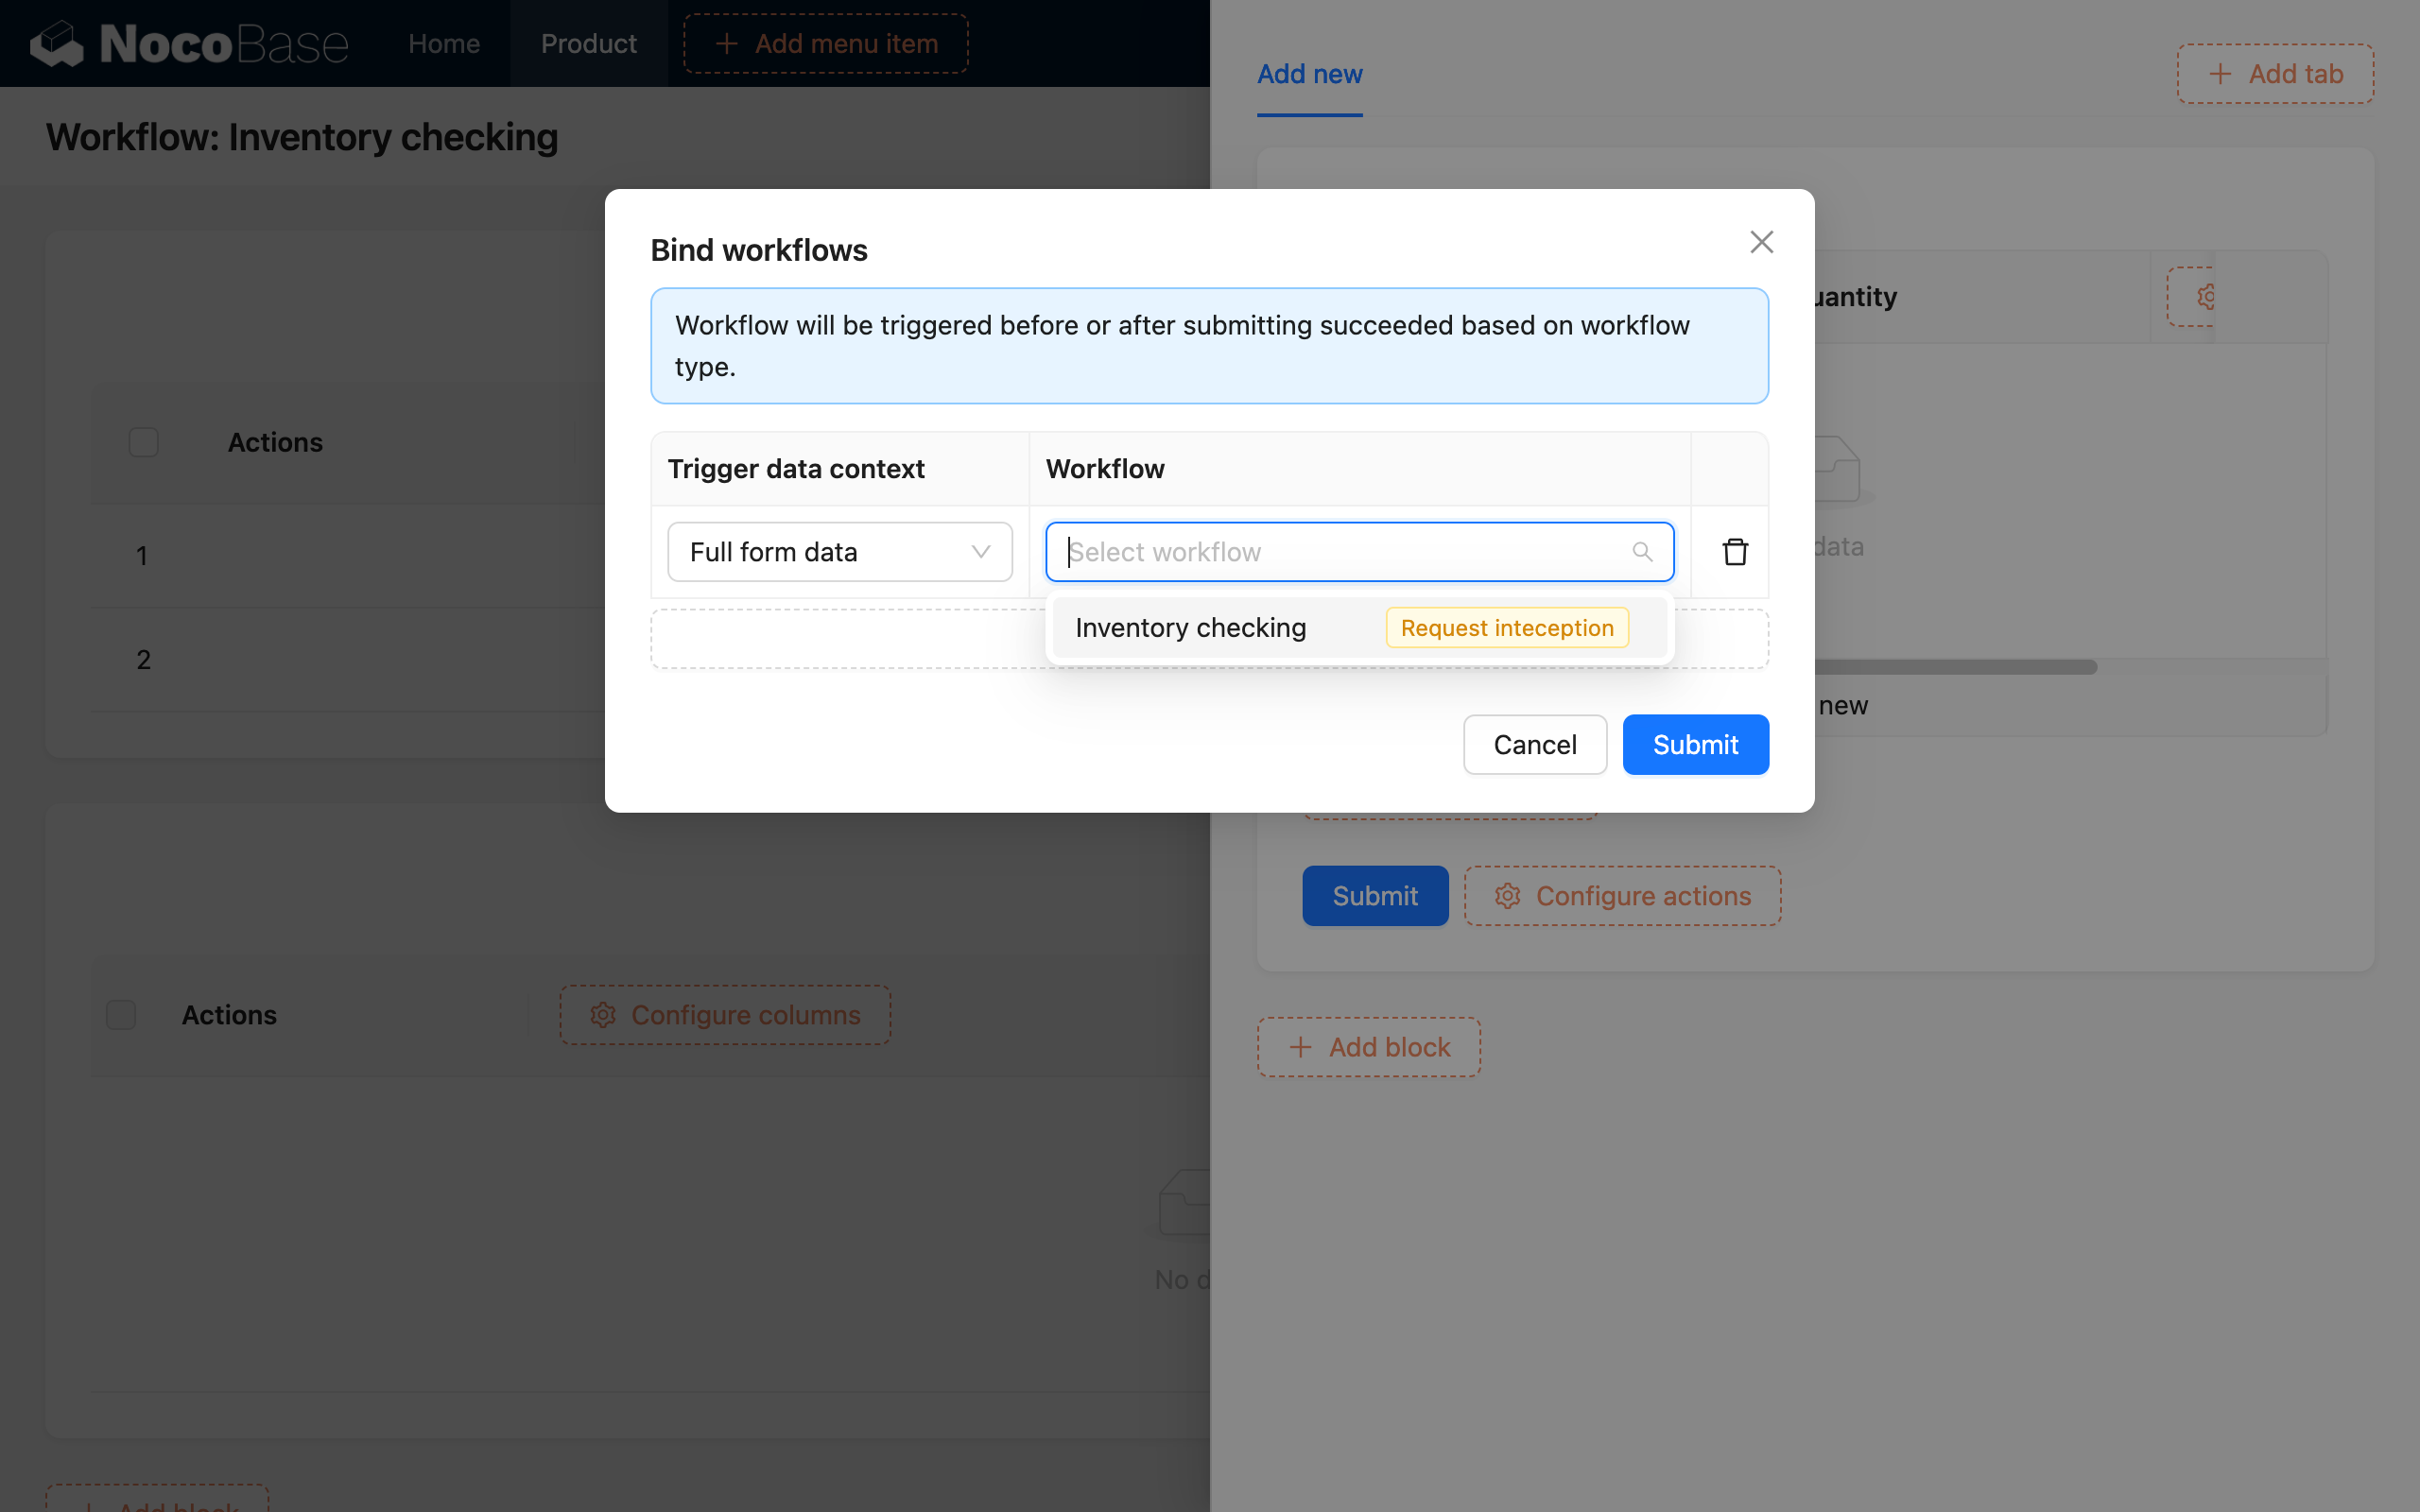Switch to the Product menu item
This screenshot has height=1512, width=2420.
(588, 43)
